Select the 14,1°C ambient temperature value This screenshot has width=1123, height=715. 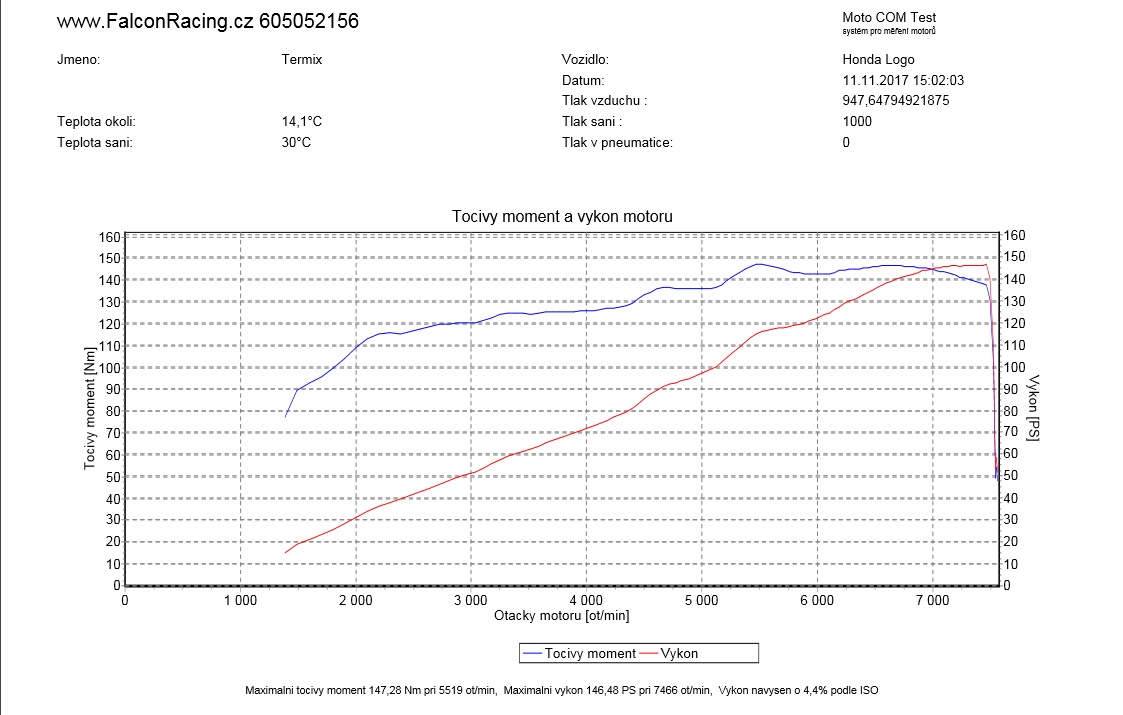302,122
